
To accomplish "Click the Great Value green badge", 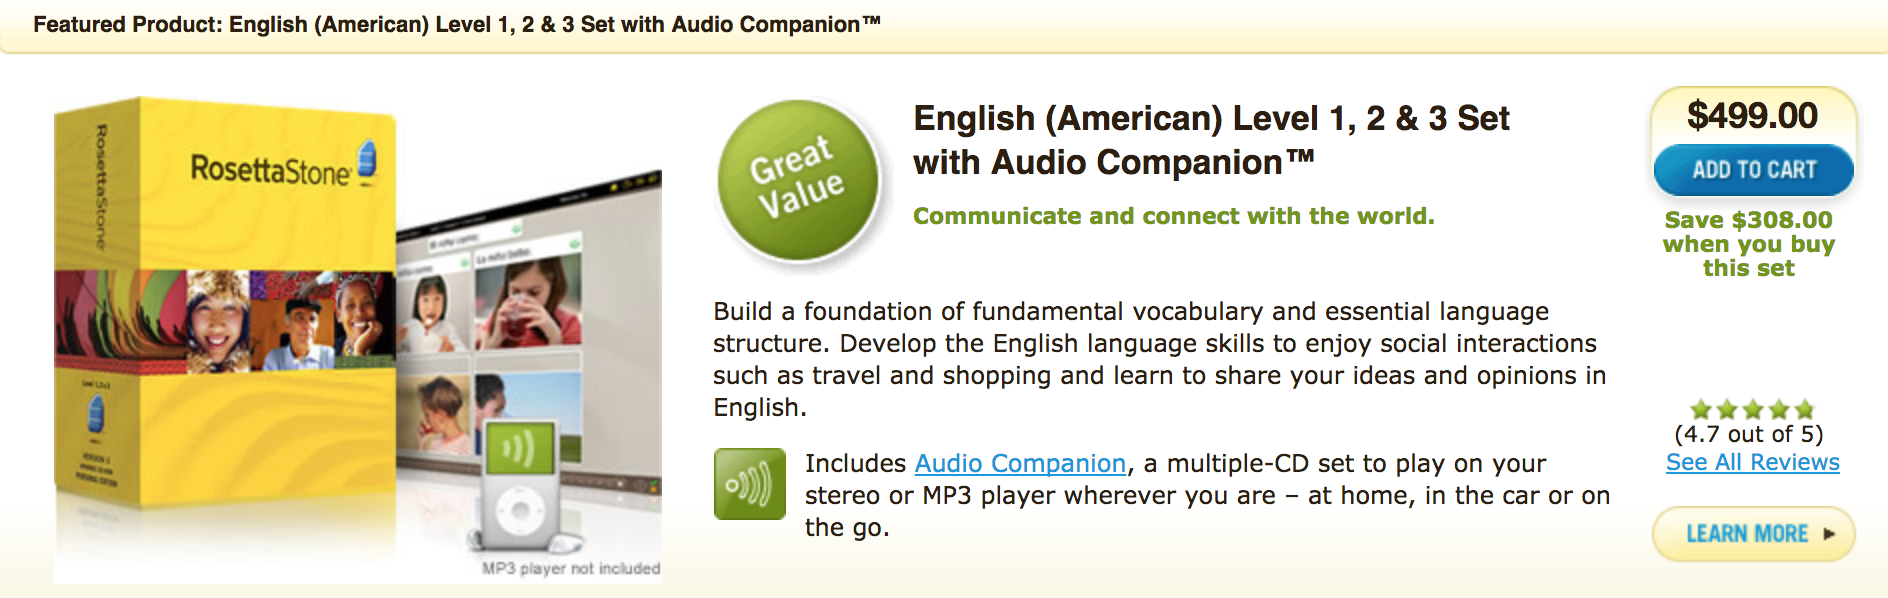I will tap(798, 180).
